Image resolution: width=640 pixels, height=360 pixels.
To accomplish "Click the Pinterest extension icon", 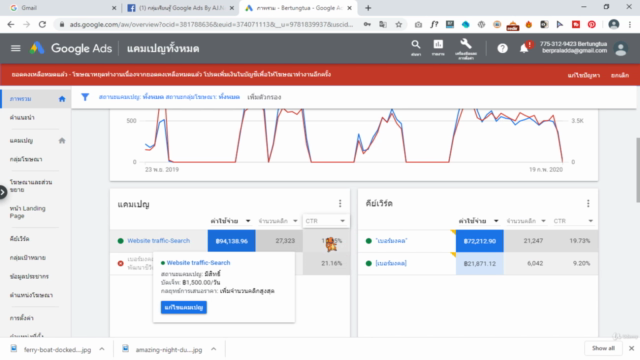I will tap(591, 24).
